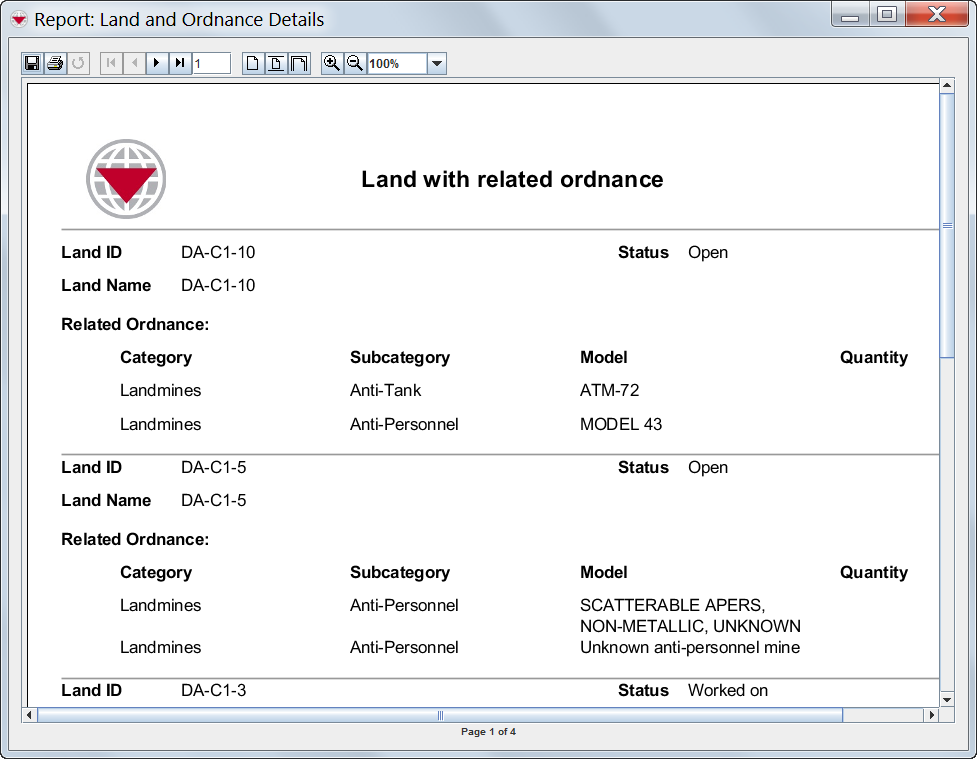This screenshot has width=977, height=759.
Task: Print the report using the printer icon
Action: [x=55, y=64]
